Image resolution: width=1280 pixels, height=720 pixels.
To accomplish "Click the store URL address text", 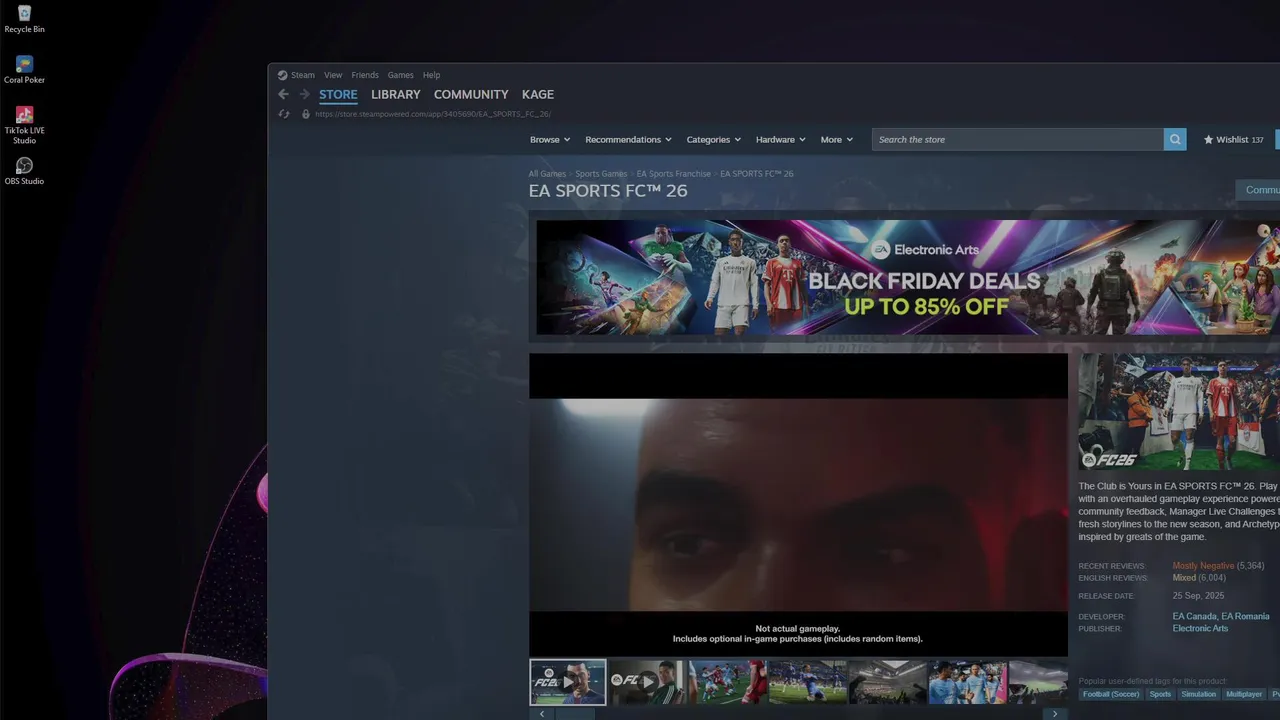I will (433, 114).
